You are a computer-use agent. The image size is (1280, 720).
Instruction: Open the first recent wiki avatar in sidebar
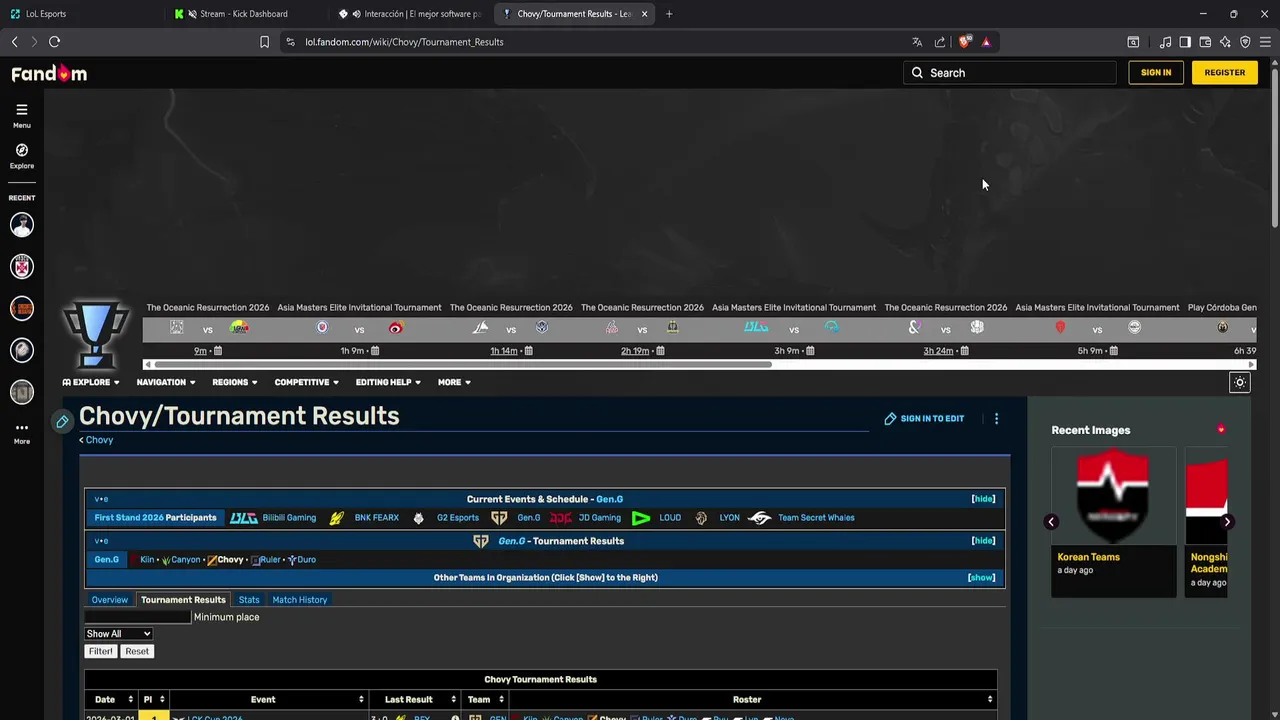pos(22,225)
